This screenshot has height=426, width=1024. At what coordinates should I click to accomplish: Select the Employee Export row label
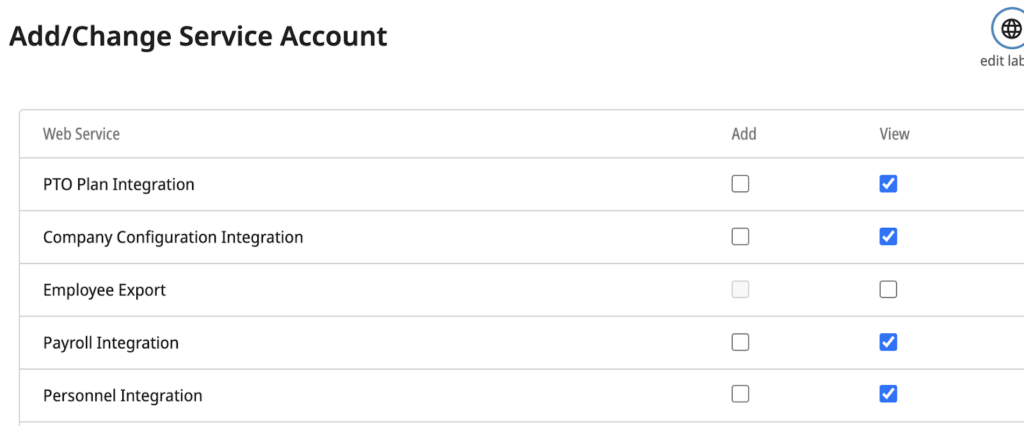click(104, 290)
